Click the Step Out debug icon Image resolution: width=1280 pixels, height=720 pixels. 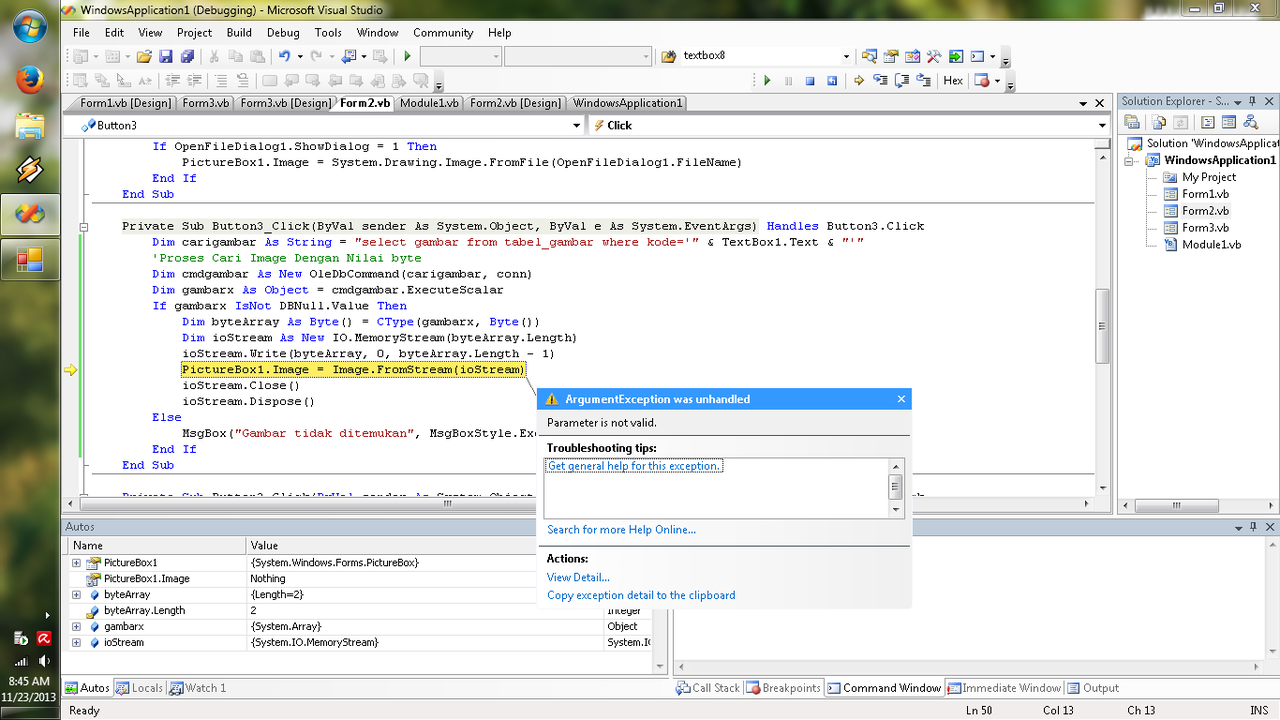(924, 81)
